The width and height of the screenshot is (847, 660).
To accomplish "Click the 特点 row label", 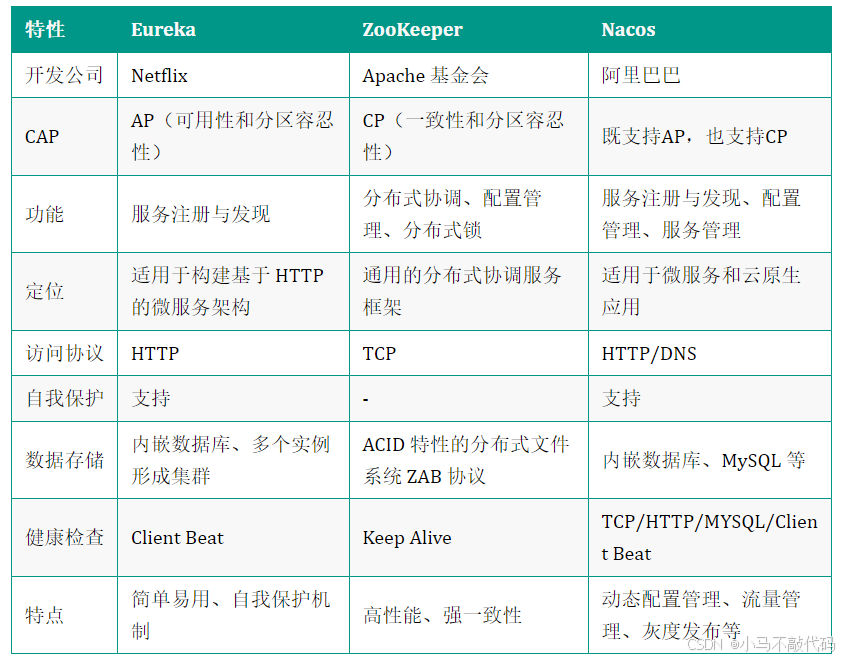I will click(x=65, y=615).
